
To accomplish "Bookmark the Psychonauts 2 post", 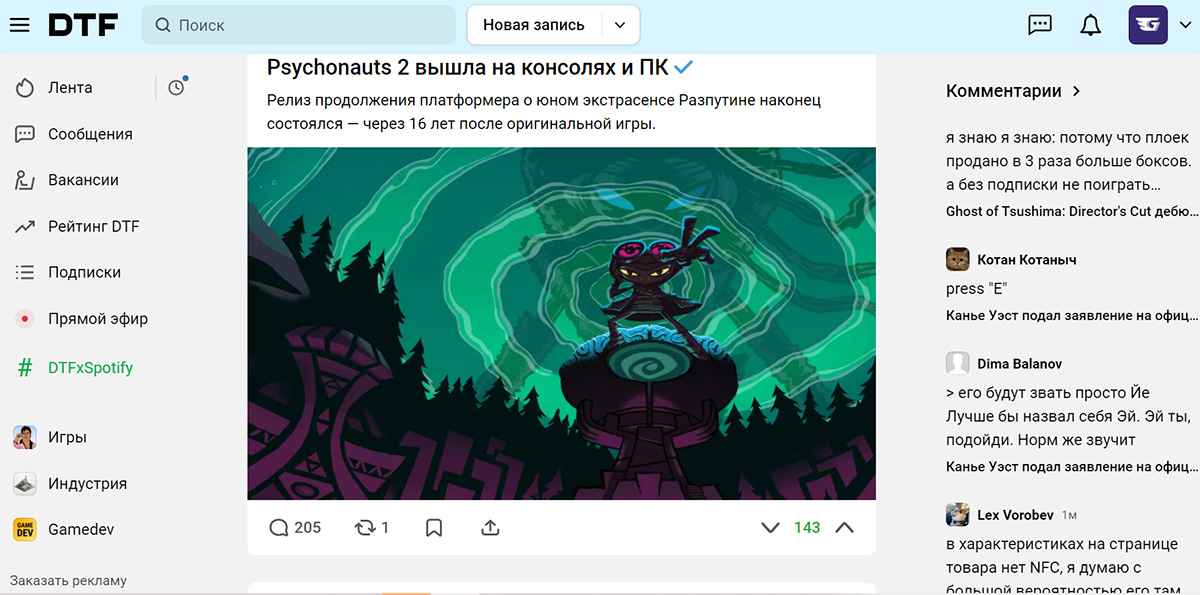I will (x=434, y=527).
